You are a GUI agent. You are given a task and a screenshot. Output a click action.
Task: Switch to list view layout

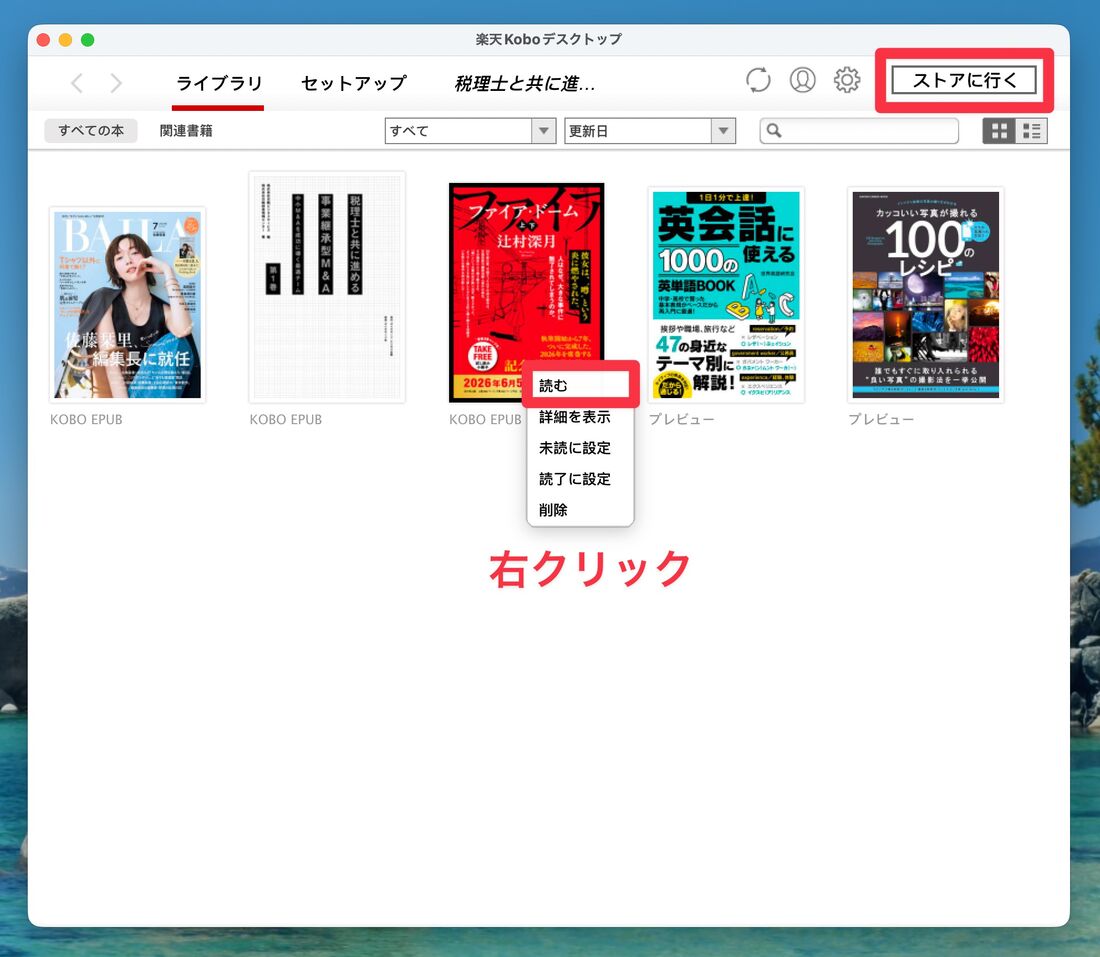point(1031,131)
